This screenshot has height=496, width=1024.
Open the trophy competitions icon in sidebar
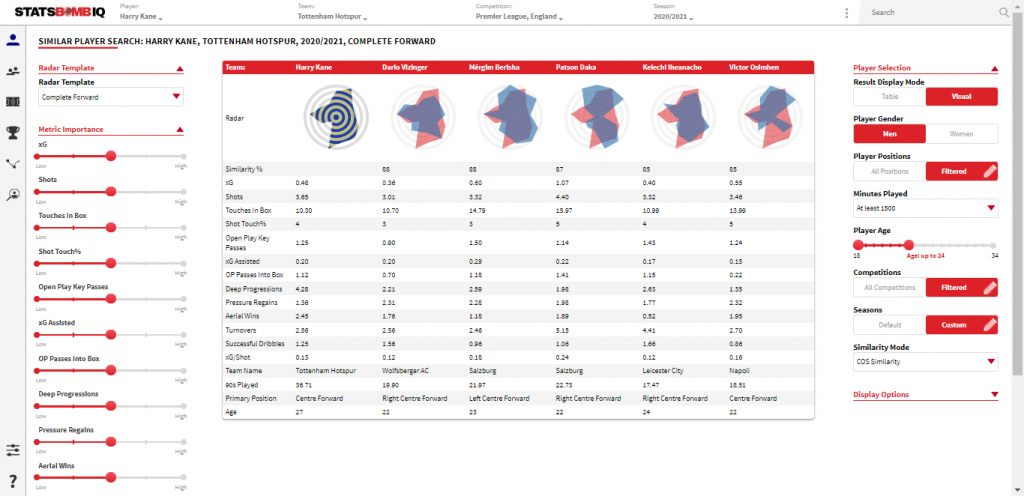click(x=12, y=133)
